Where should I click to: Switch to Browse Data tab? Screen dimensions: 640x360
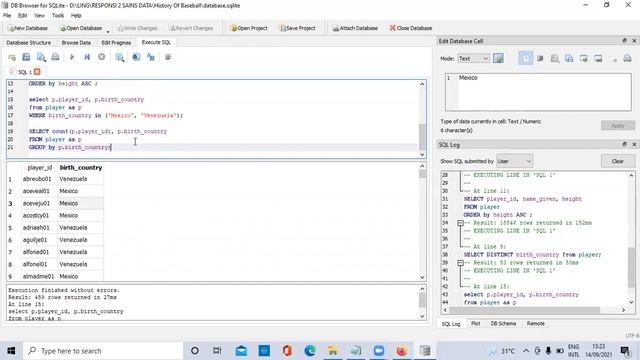coord(76,42)
